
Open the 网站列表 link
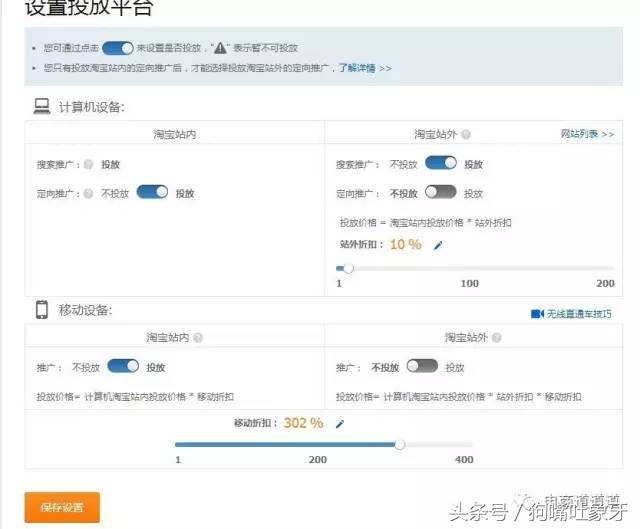coord(587,134)
